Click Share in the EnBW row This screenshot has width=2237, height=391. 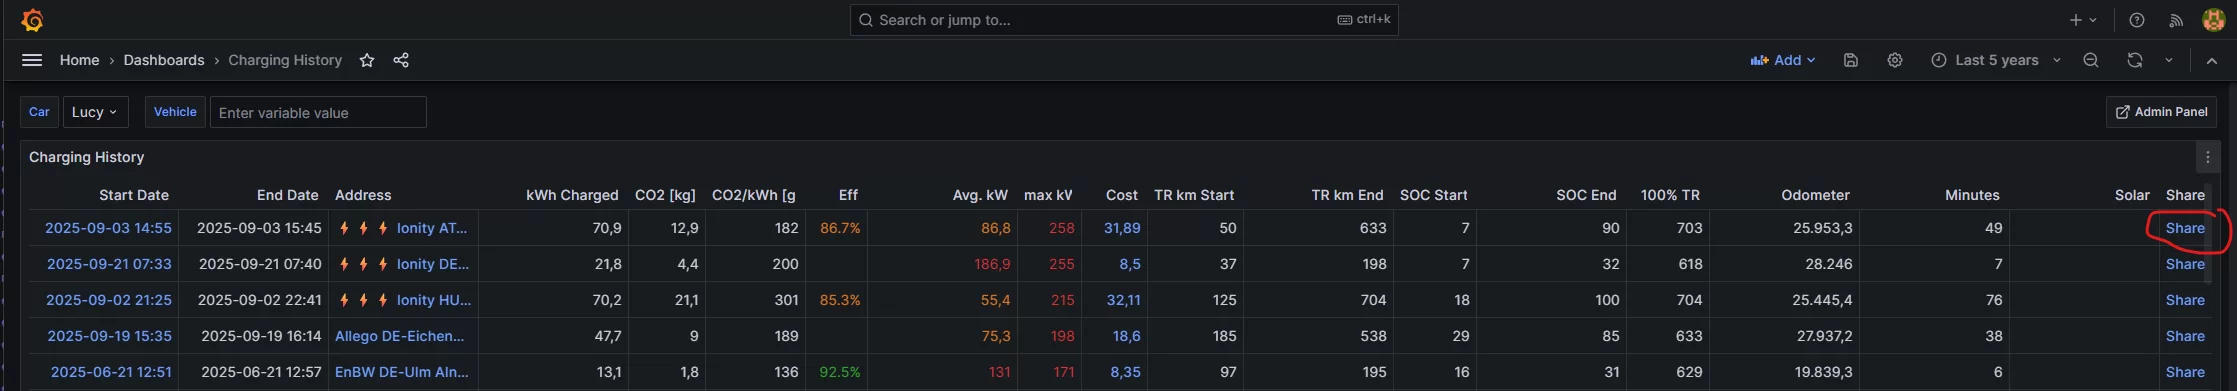click(2185, 372)
